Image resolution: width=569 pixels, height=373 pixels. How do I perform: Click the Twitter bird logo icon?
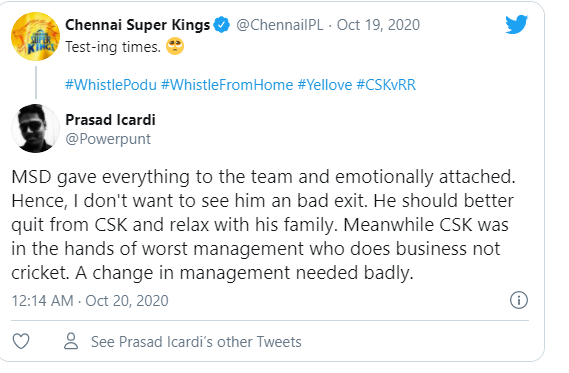(516, 24)
